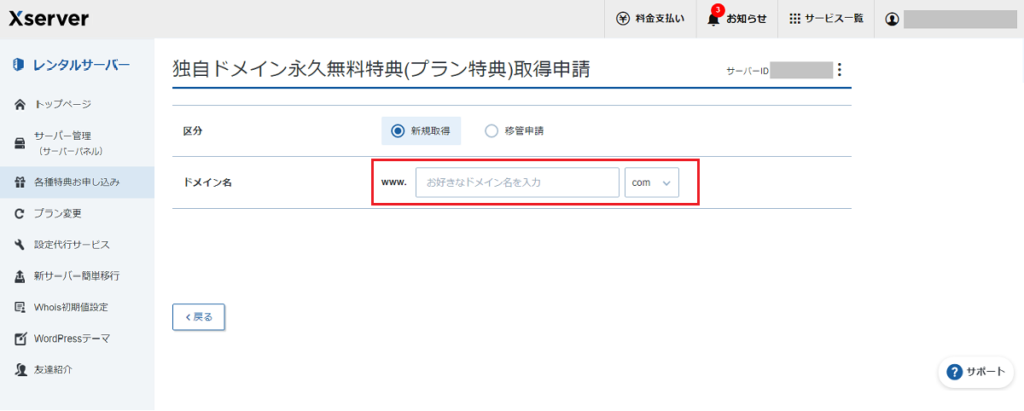Click the 戻る back button
The width and height of the screenshot is (1024, 411).
click(199, 317)
